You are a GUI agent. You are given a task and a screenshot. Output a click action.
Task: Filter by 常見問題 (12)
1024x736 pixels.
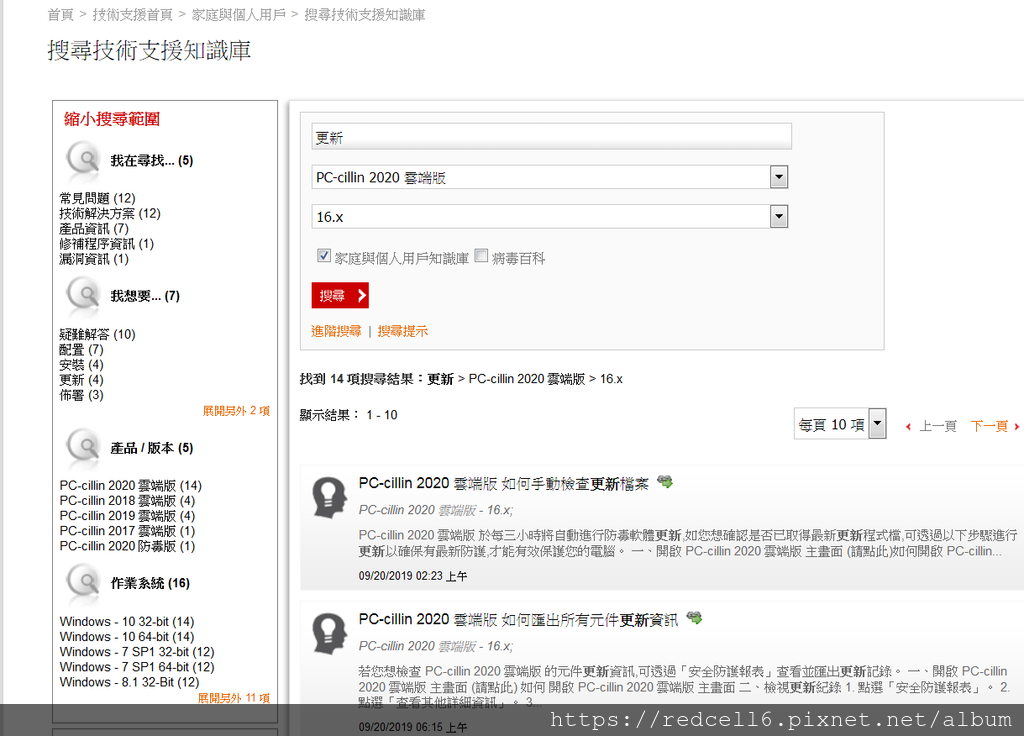click(97, 198)
